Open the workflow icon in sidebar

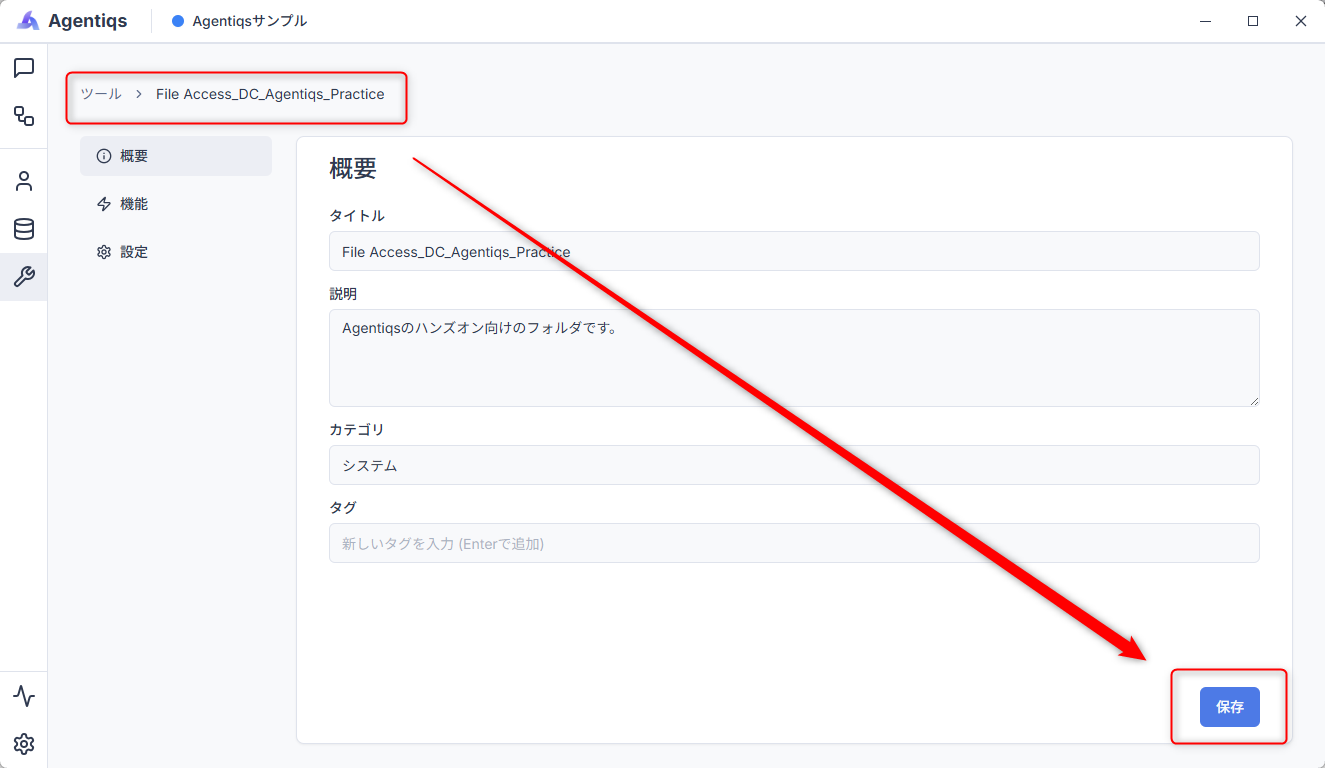(x=24, y=116)
